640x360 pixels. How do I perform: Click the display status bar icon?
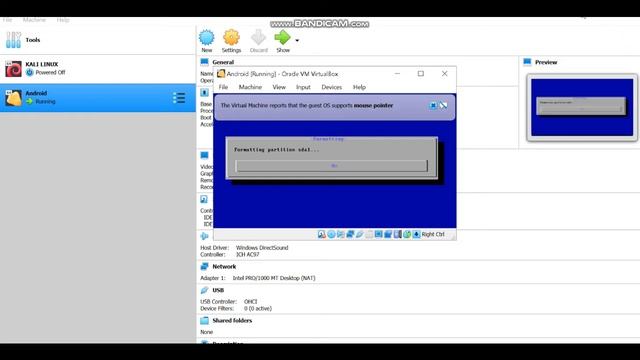[x=378, y=234]
